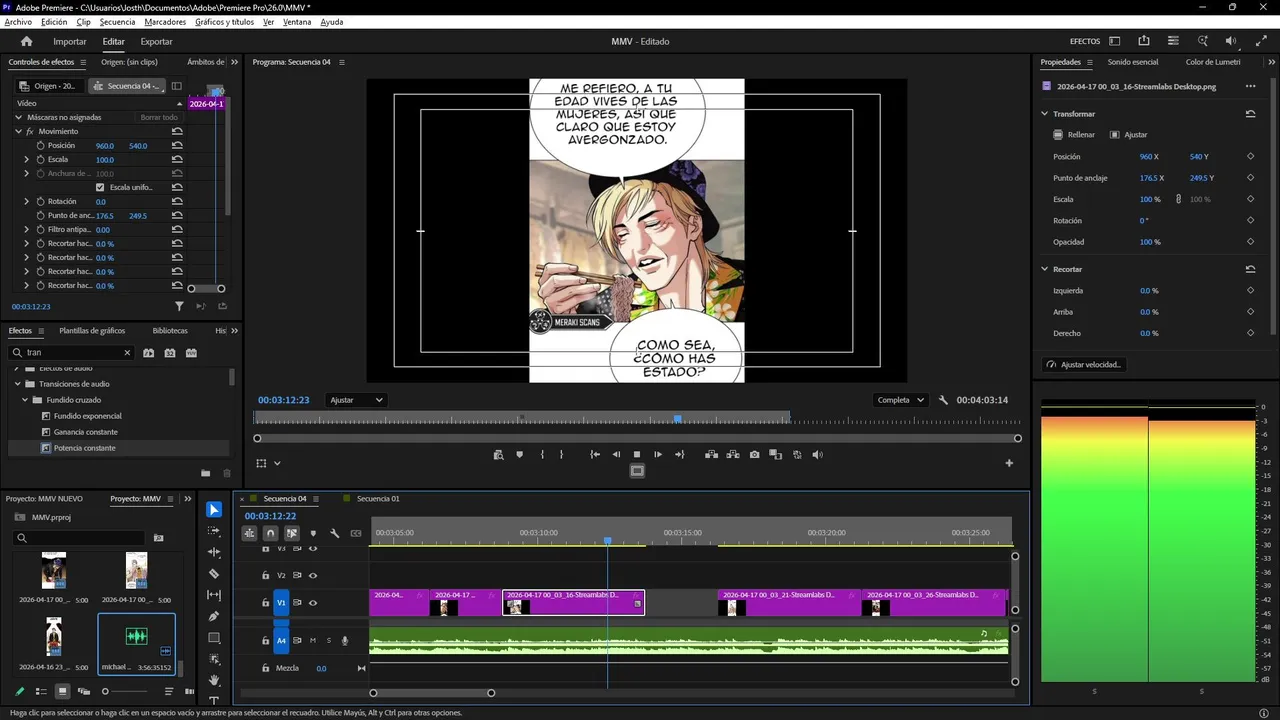Click the Rellenar button in Transformar

pyautogui.click(x=1074, y=135)
